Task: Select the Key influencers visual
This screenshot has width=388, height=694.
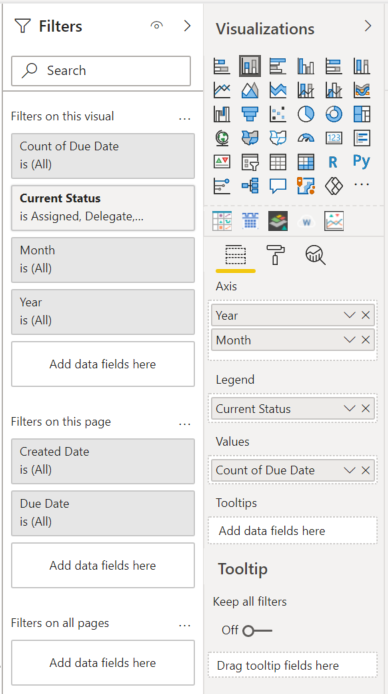Action: (x=222, y=186)
